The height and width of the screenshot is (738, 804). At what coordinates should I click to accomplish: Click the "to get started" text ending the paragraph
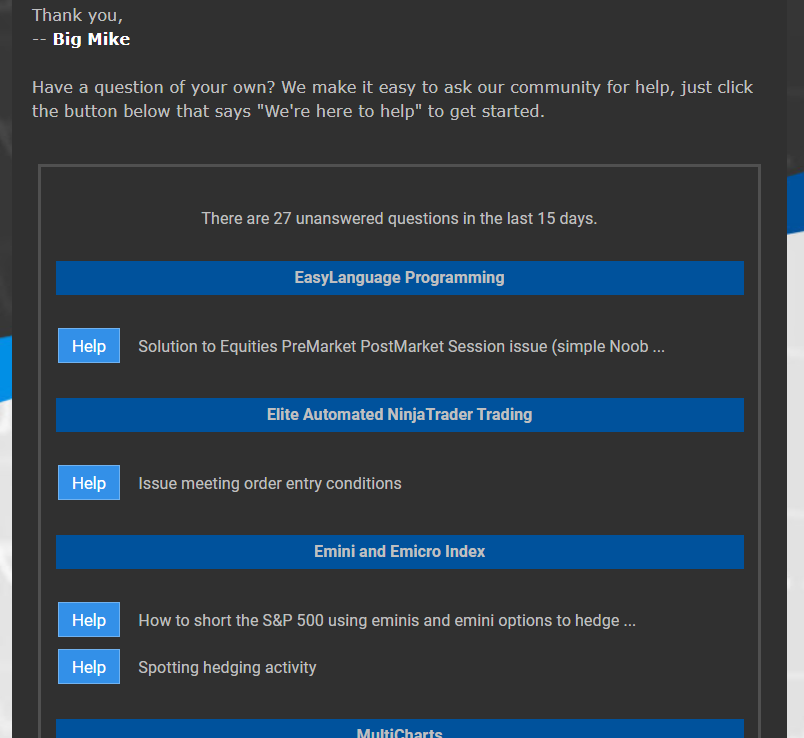click(x=486, y=111)
